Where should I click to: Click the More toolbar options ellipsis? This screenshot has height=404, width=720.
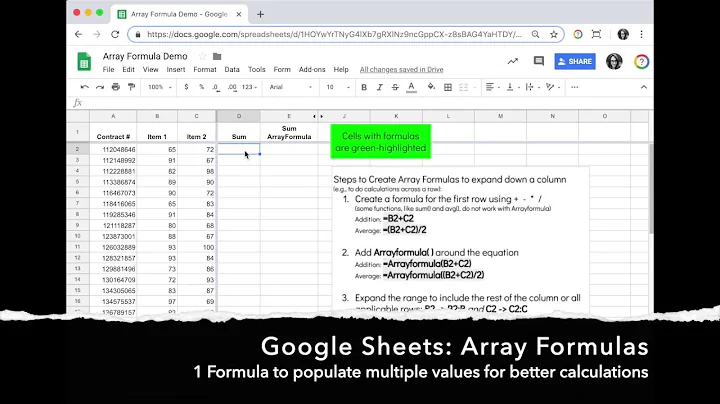point(574,87)
